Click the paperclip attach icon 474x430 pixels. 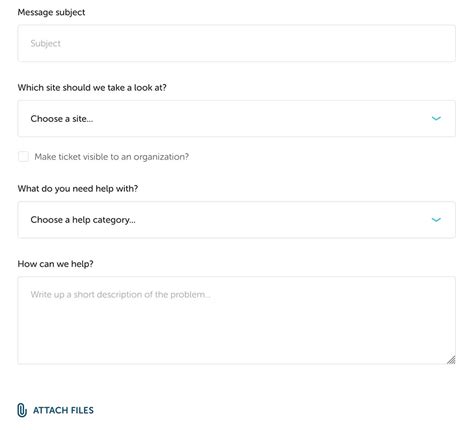22,410
